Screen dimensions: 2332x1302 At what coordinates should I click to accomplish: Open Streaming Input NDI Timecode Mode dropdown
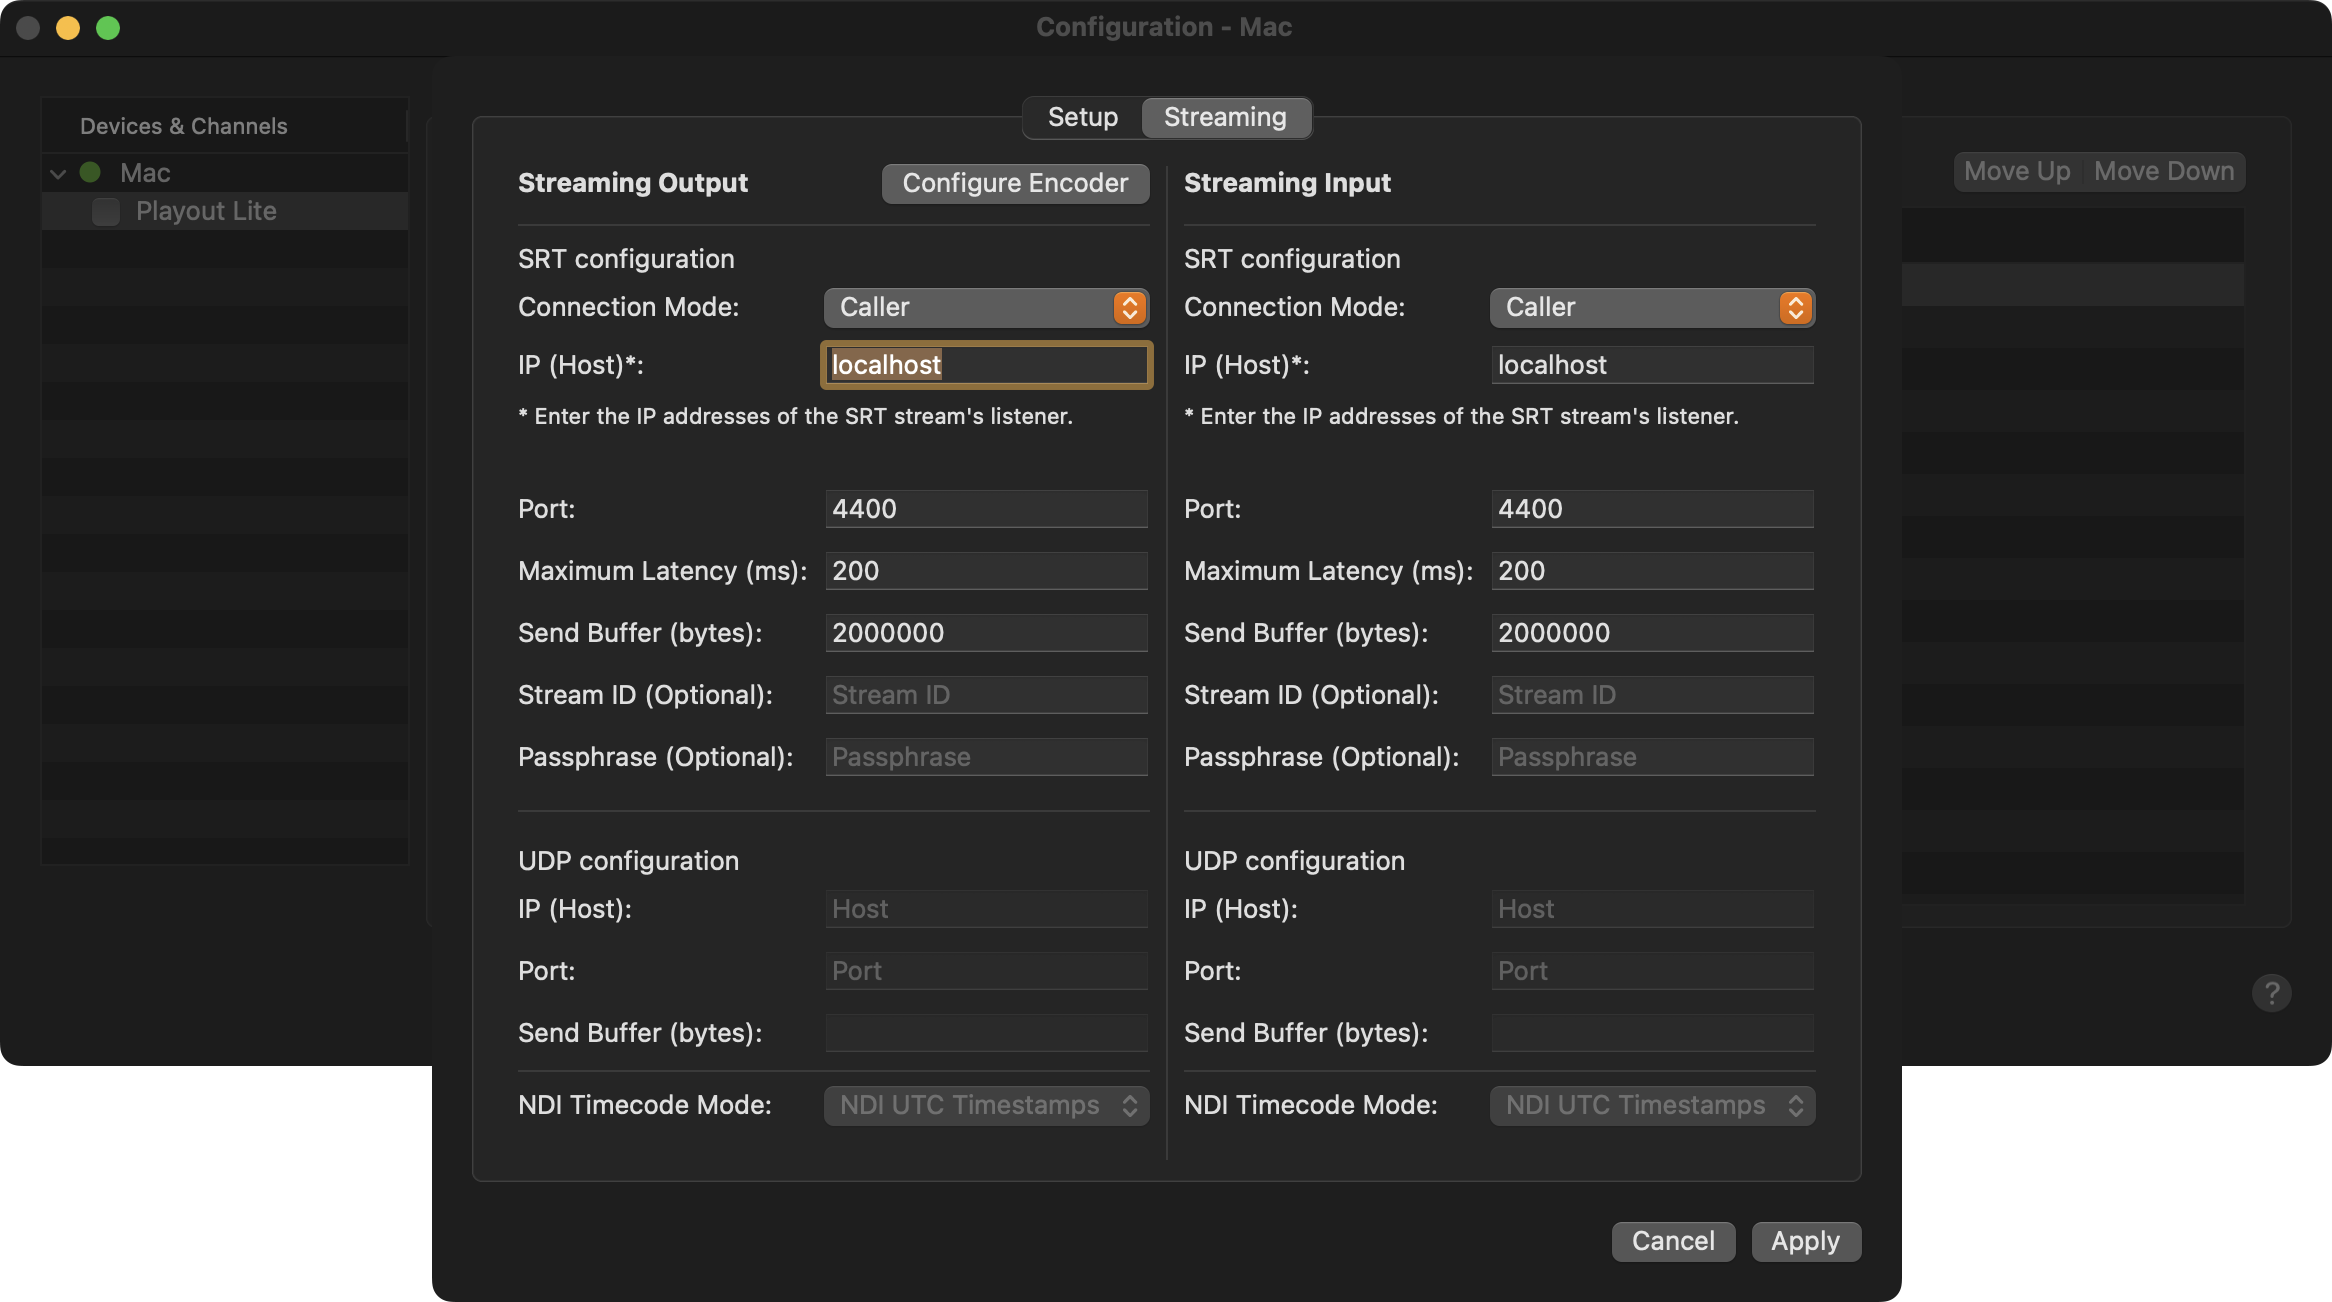click(x=1652, y=1106)
